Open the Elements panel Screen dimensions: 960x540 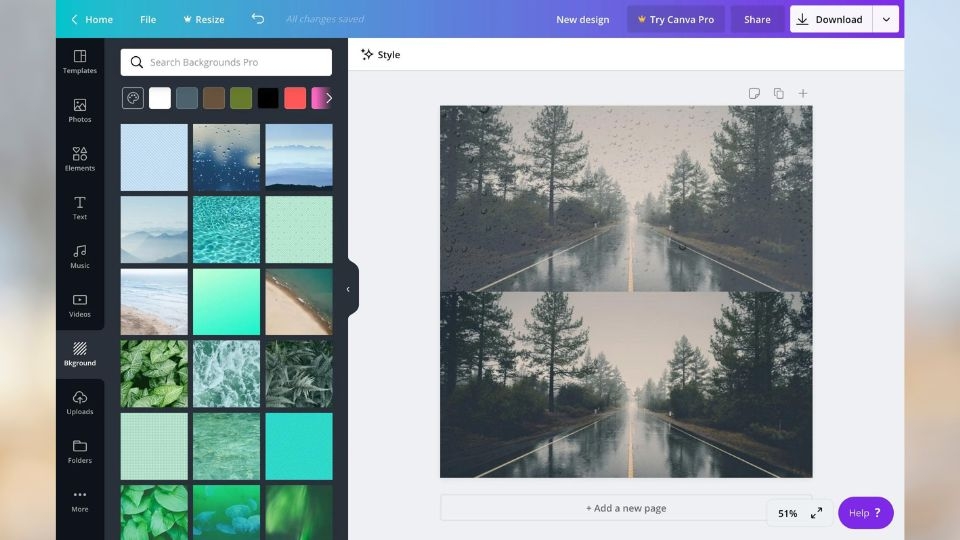point(80,159)
